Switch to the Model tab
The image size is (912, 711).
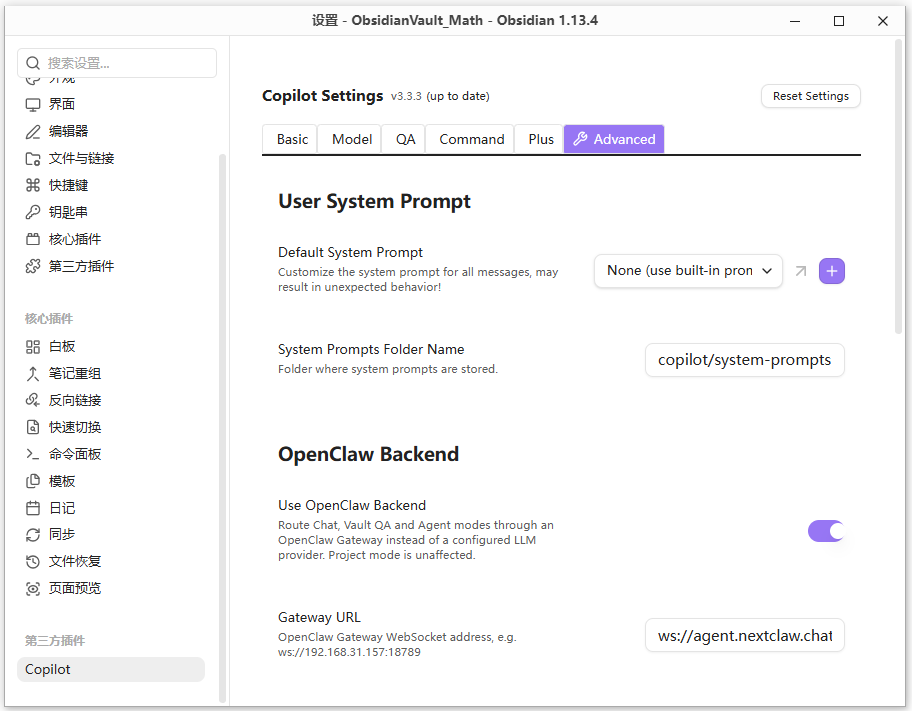pyautogui.click(x=352, y=140)
